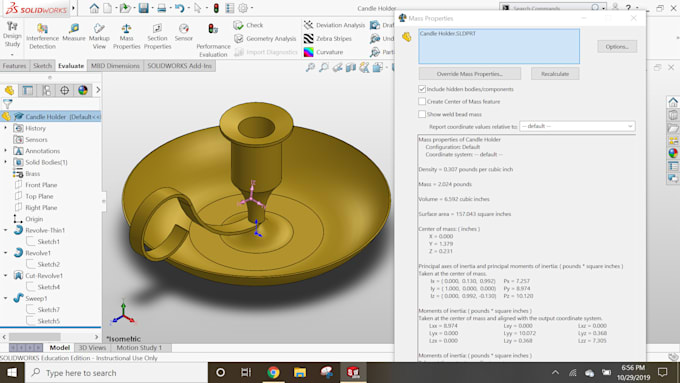This screenshot has width=680, height=383.
Task: Toggle Include hidden bodies/components checkbox
Action: click(x=422, y=89)
